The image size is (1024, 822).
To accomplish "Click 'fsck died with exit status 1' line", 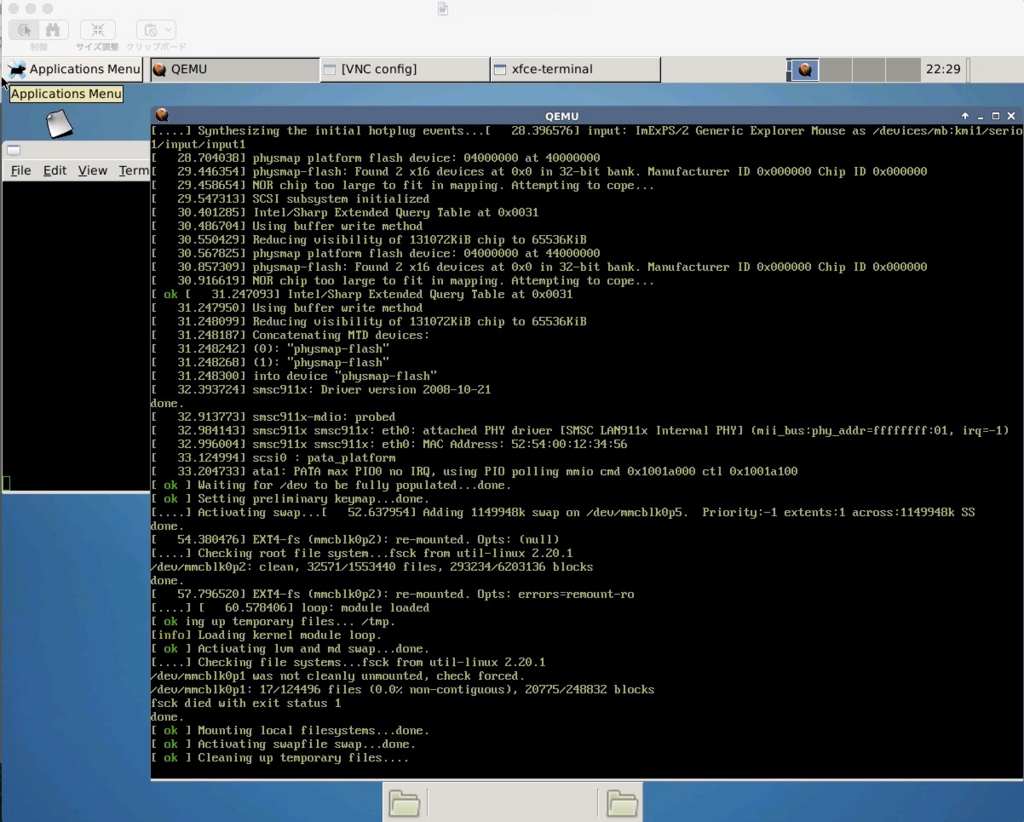I will 246,703.
